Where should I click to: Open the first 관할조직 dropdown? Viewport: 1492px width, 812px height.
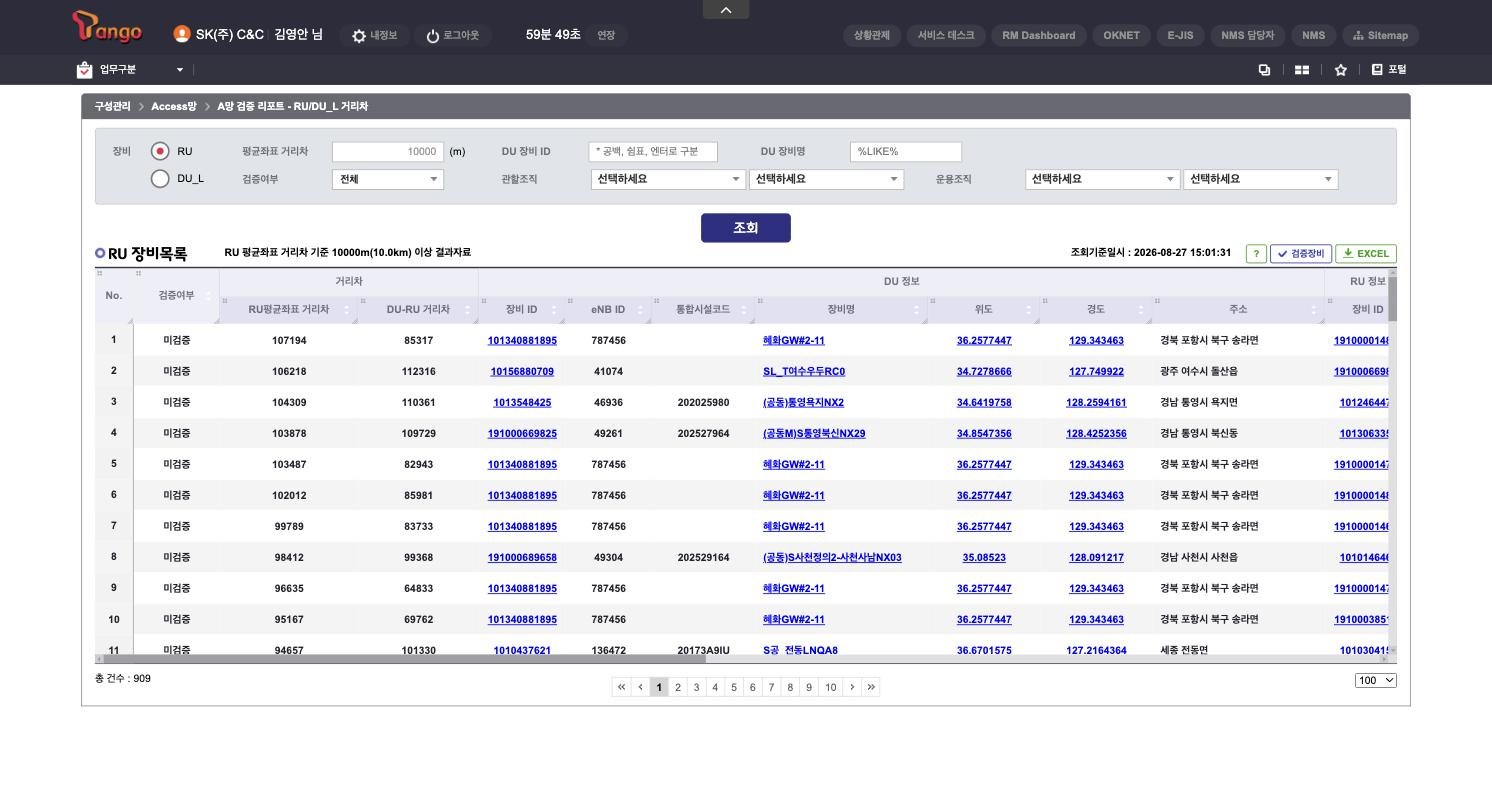[x=667, y=179]
